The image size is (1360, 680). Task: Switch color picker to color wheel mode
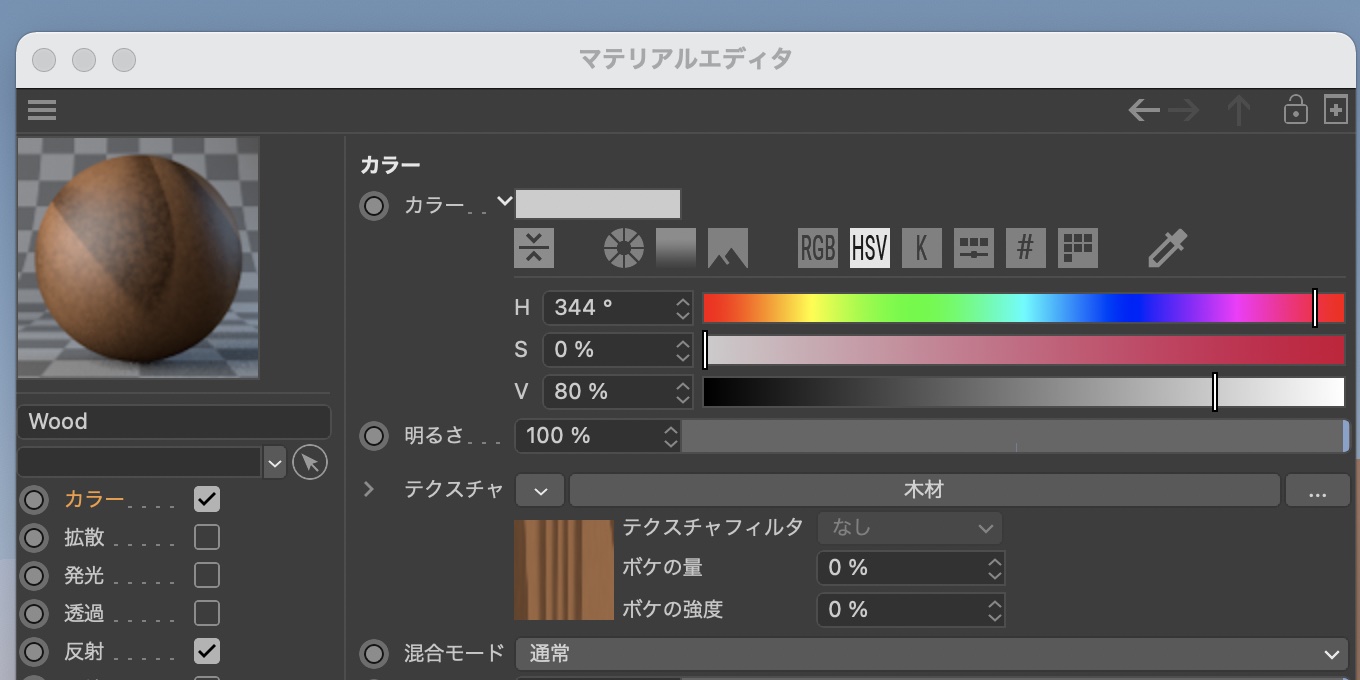(x=623, y=248)
